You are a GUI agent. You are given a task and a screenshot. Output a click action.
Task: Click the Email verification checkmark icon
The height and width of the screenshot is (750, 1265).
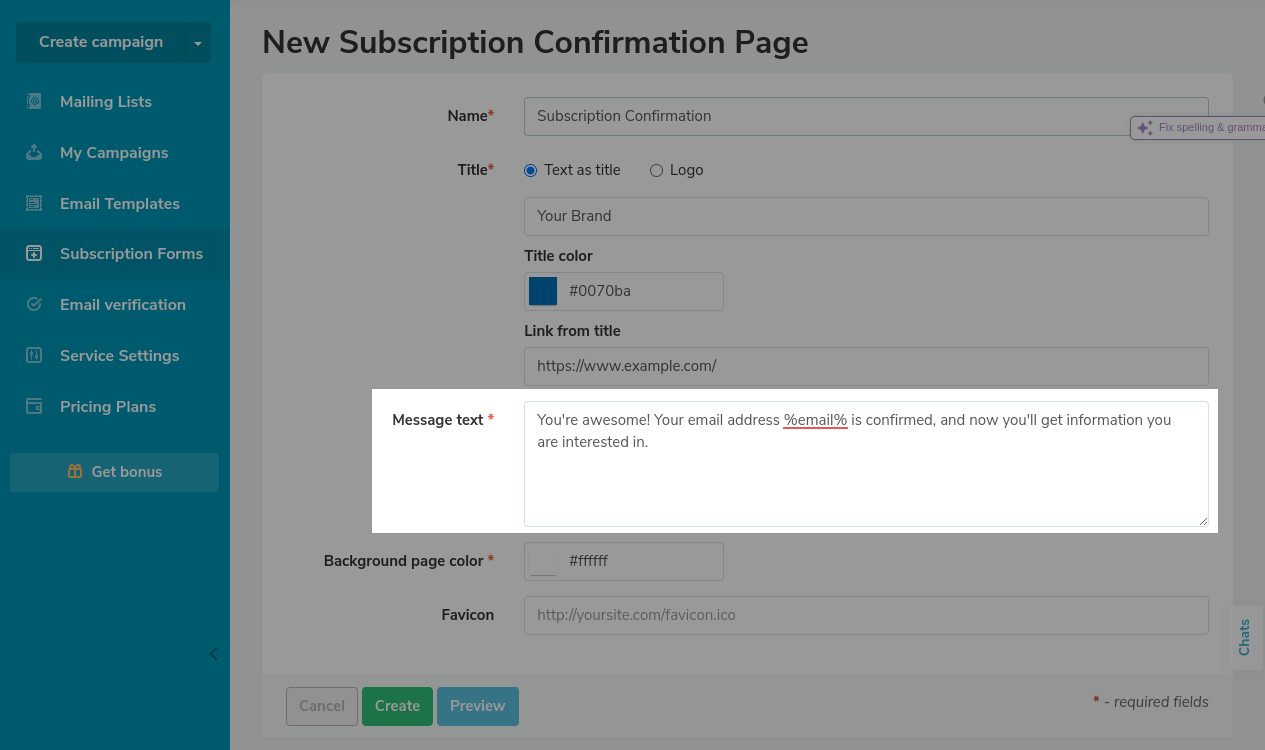click(x=34, y=304)
